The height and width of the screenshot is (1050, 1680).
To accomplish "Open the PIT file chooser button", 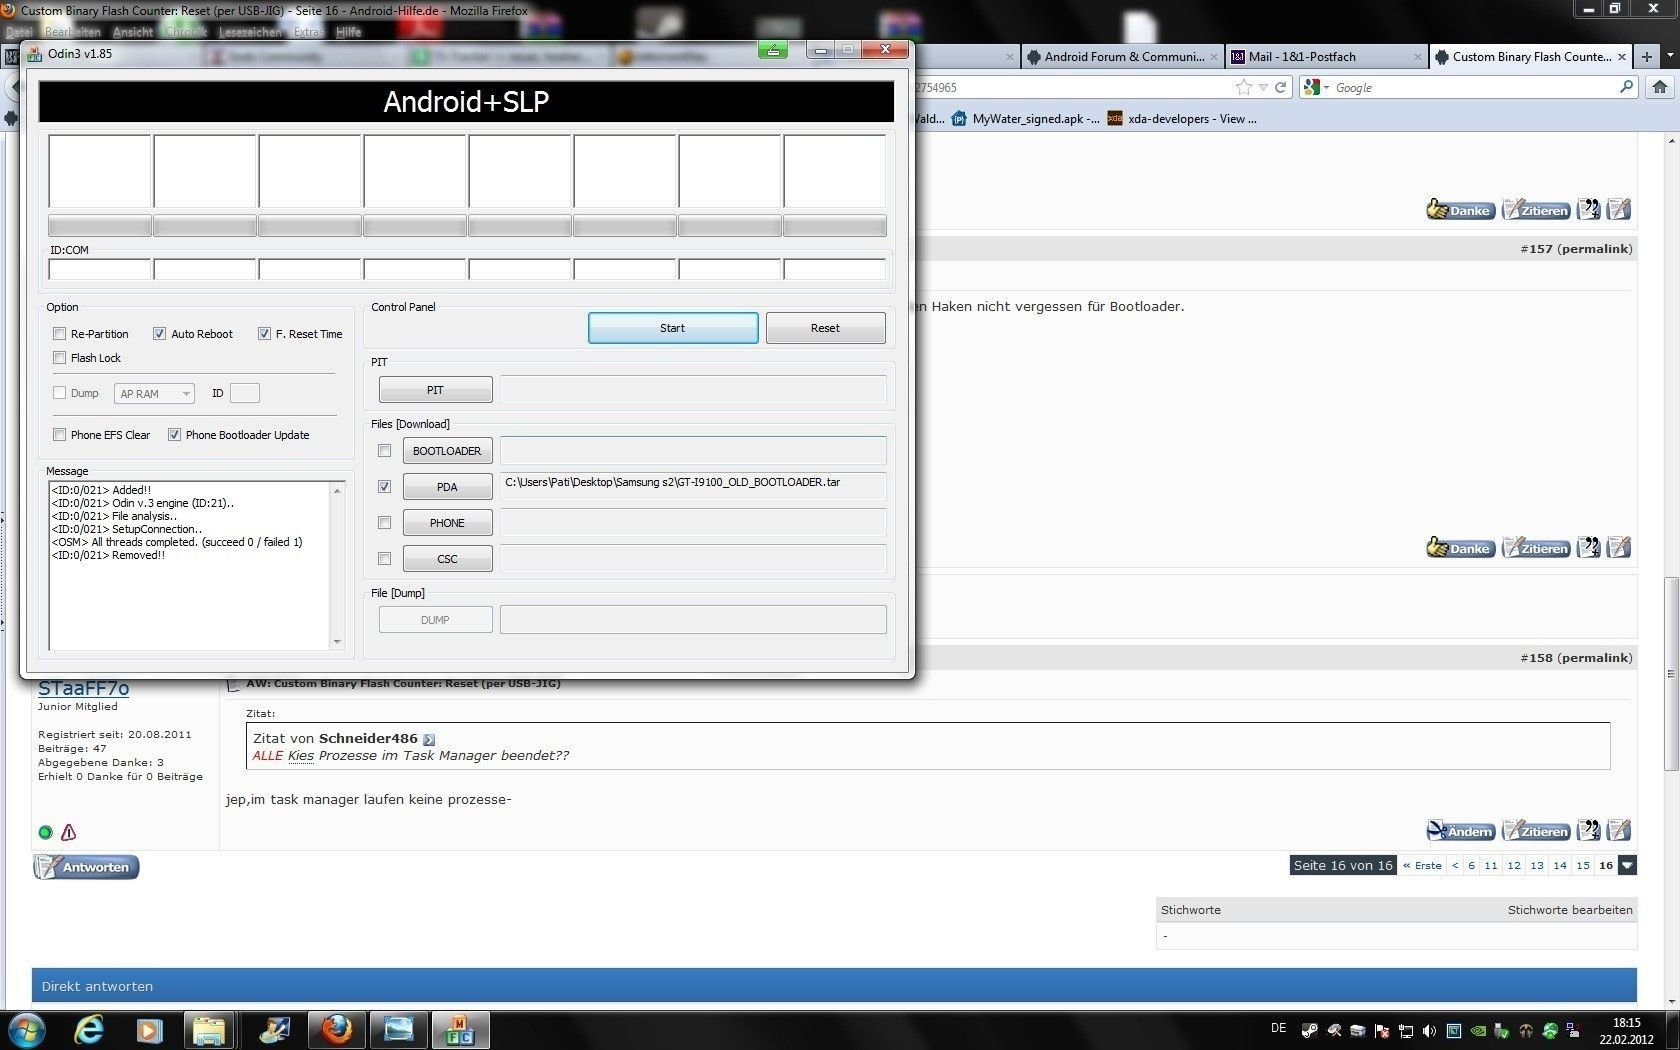I will [435, 390].
